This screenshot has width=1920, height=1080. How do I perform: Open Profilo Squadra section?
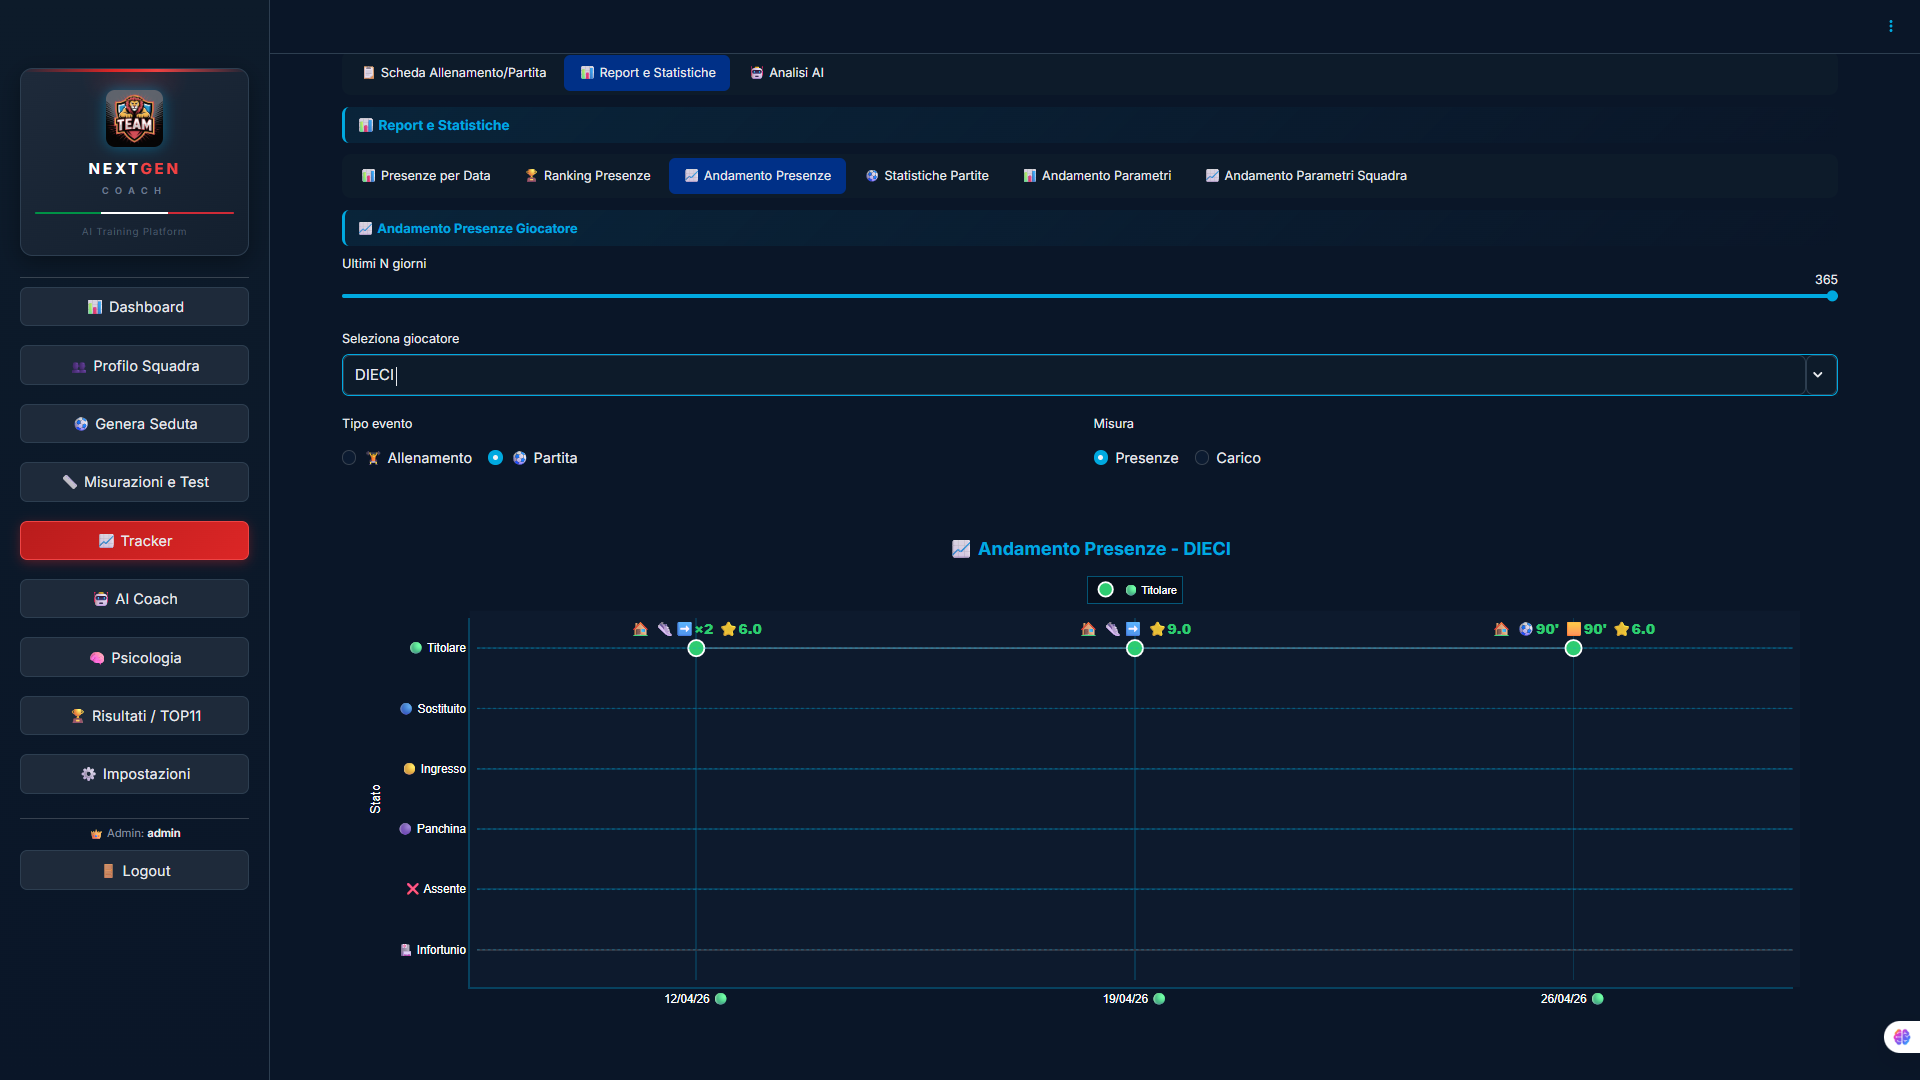point(134,366)
